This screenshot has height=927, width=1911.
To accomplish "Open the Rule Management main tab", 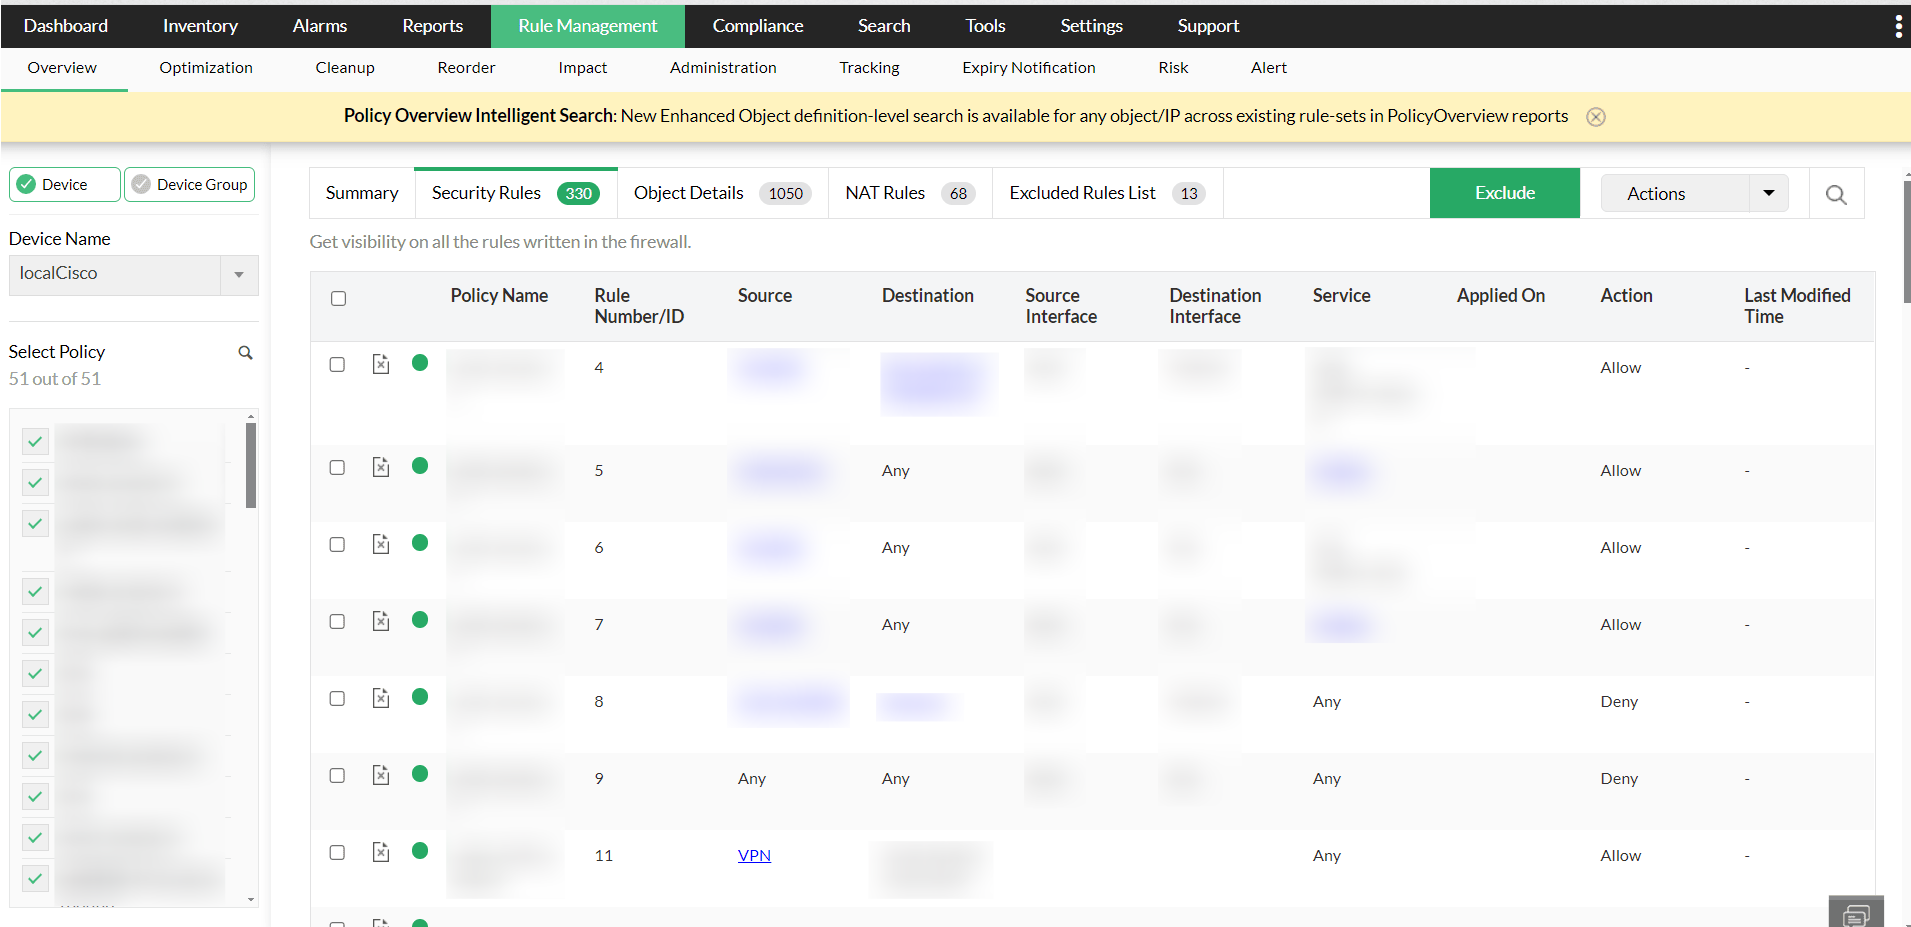I will click(x=588, y=26).
